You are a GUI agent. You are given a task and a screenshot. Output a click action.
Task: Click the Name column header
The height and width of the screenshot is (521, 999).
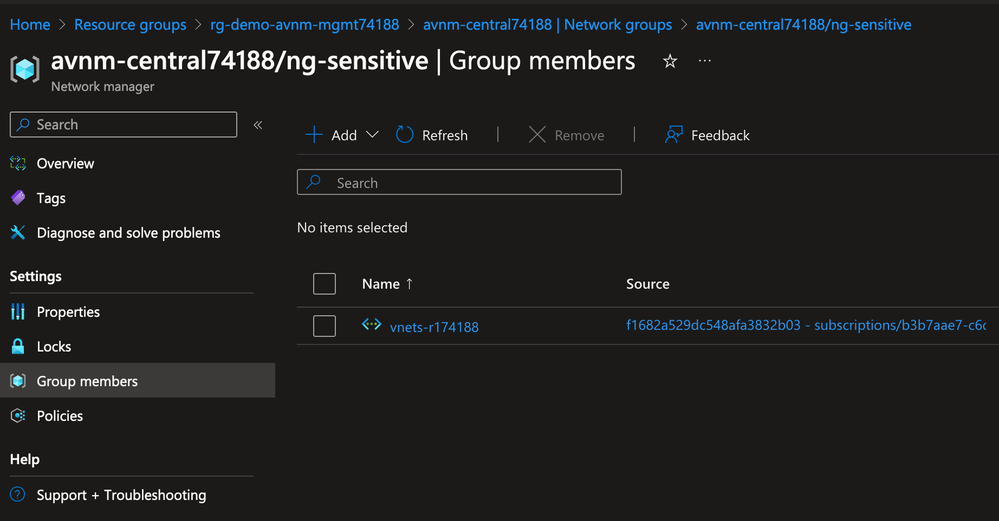pos(380,283)
